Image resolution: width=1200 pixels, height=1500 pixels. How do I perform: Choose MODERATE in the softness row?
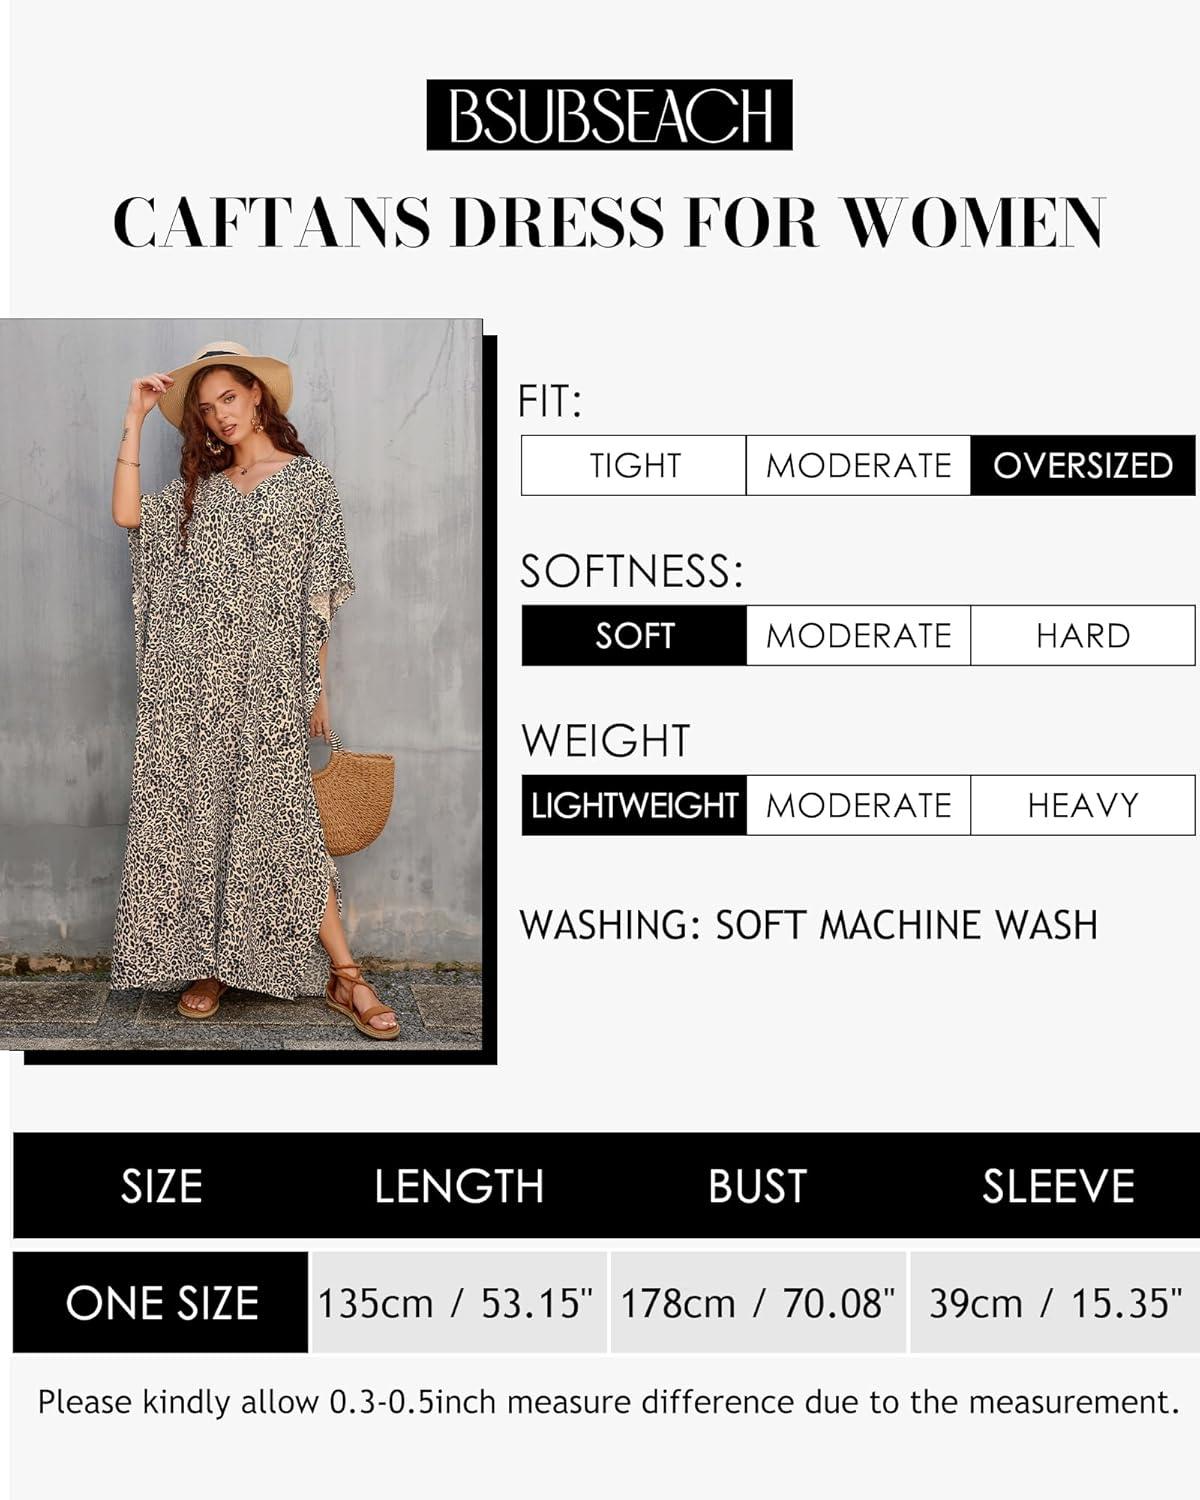click(x=858, y=635)
